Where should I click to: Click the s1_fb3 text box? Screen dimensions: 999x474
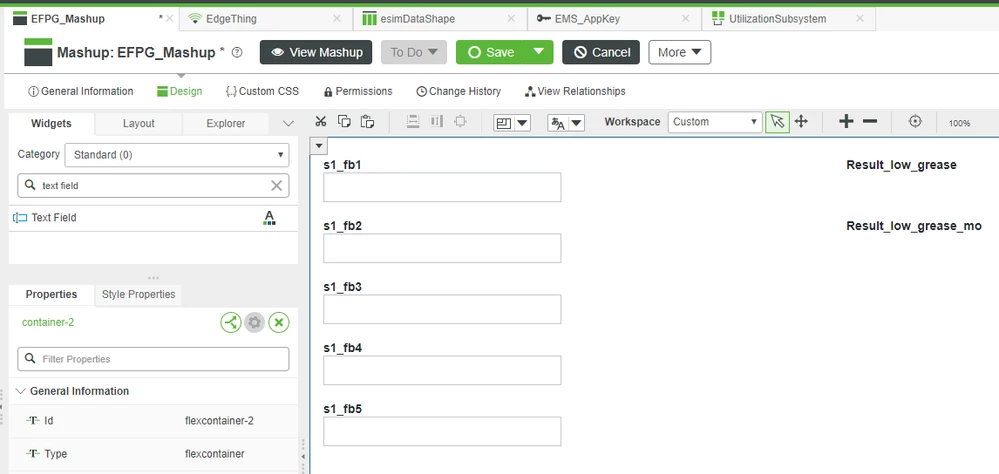(x=442, y=309)
